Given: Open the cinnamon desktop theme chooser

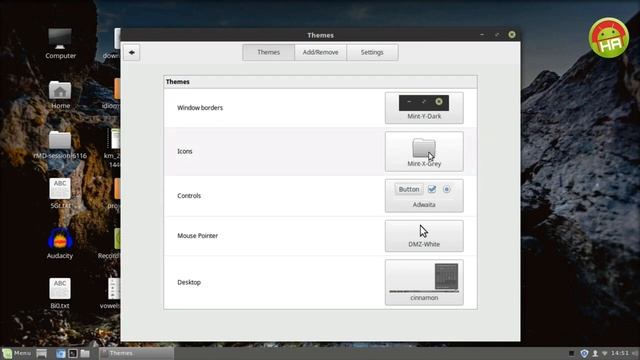Looking at the screenshot, I should click(x=424, y=282).
